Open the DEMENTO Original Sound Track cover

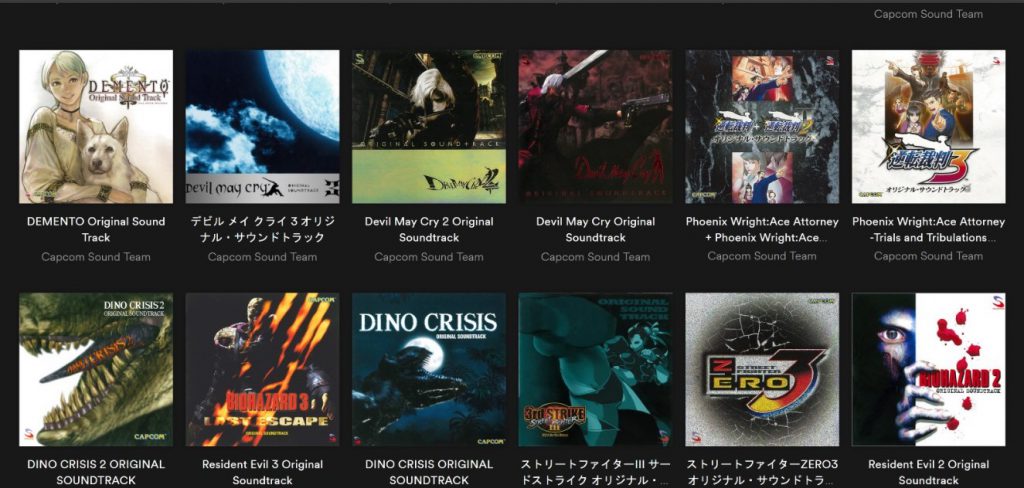(x=96, y=127)
